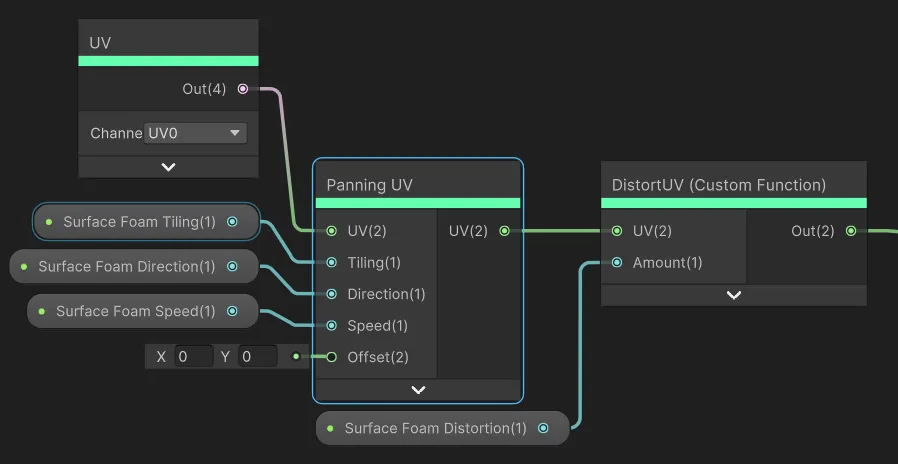This screenshot has height=464, width=898.
Task: Click the Surface Foam Distortion green dot
Action: click(330, 428)
